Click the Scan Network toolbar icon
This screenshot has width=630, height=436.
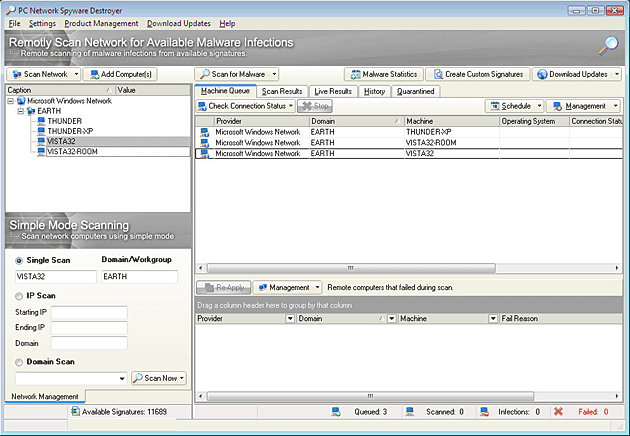16,74
